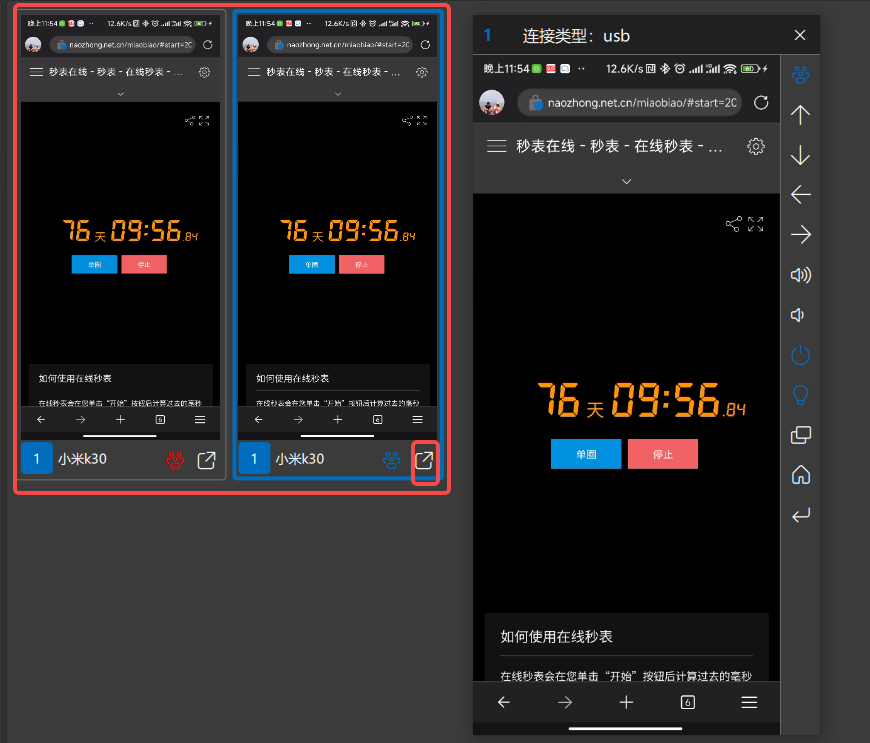This screenshot has height=743, width=870.
Task: Click the power button icon in the sidebar
Action: (800, 355)
